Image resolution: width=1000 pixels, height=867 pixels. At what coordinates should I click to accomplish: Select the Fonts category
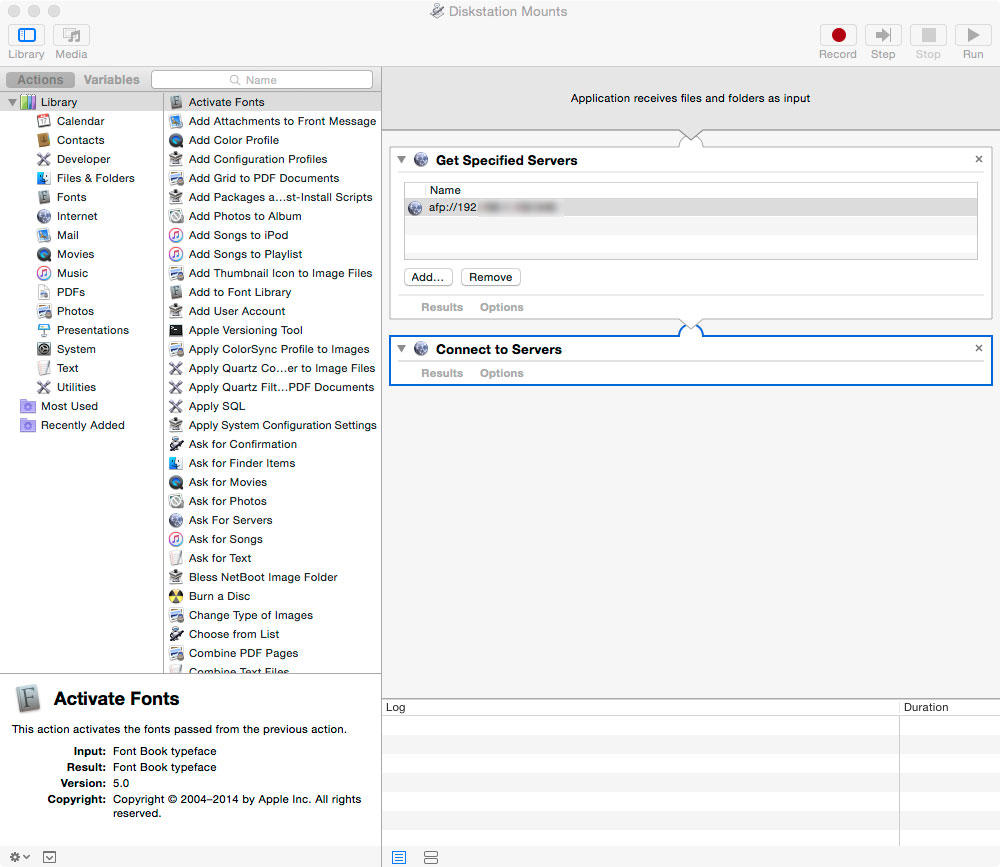coord(71,197)
